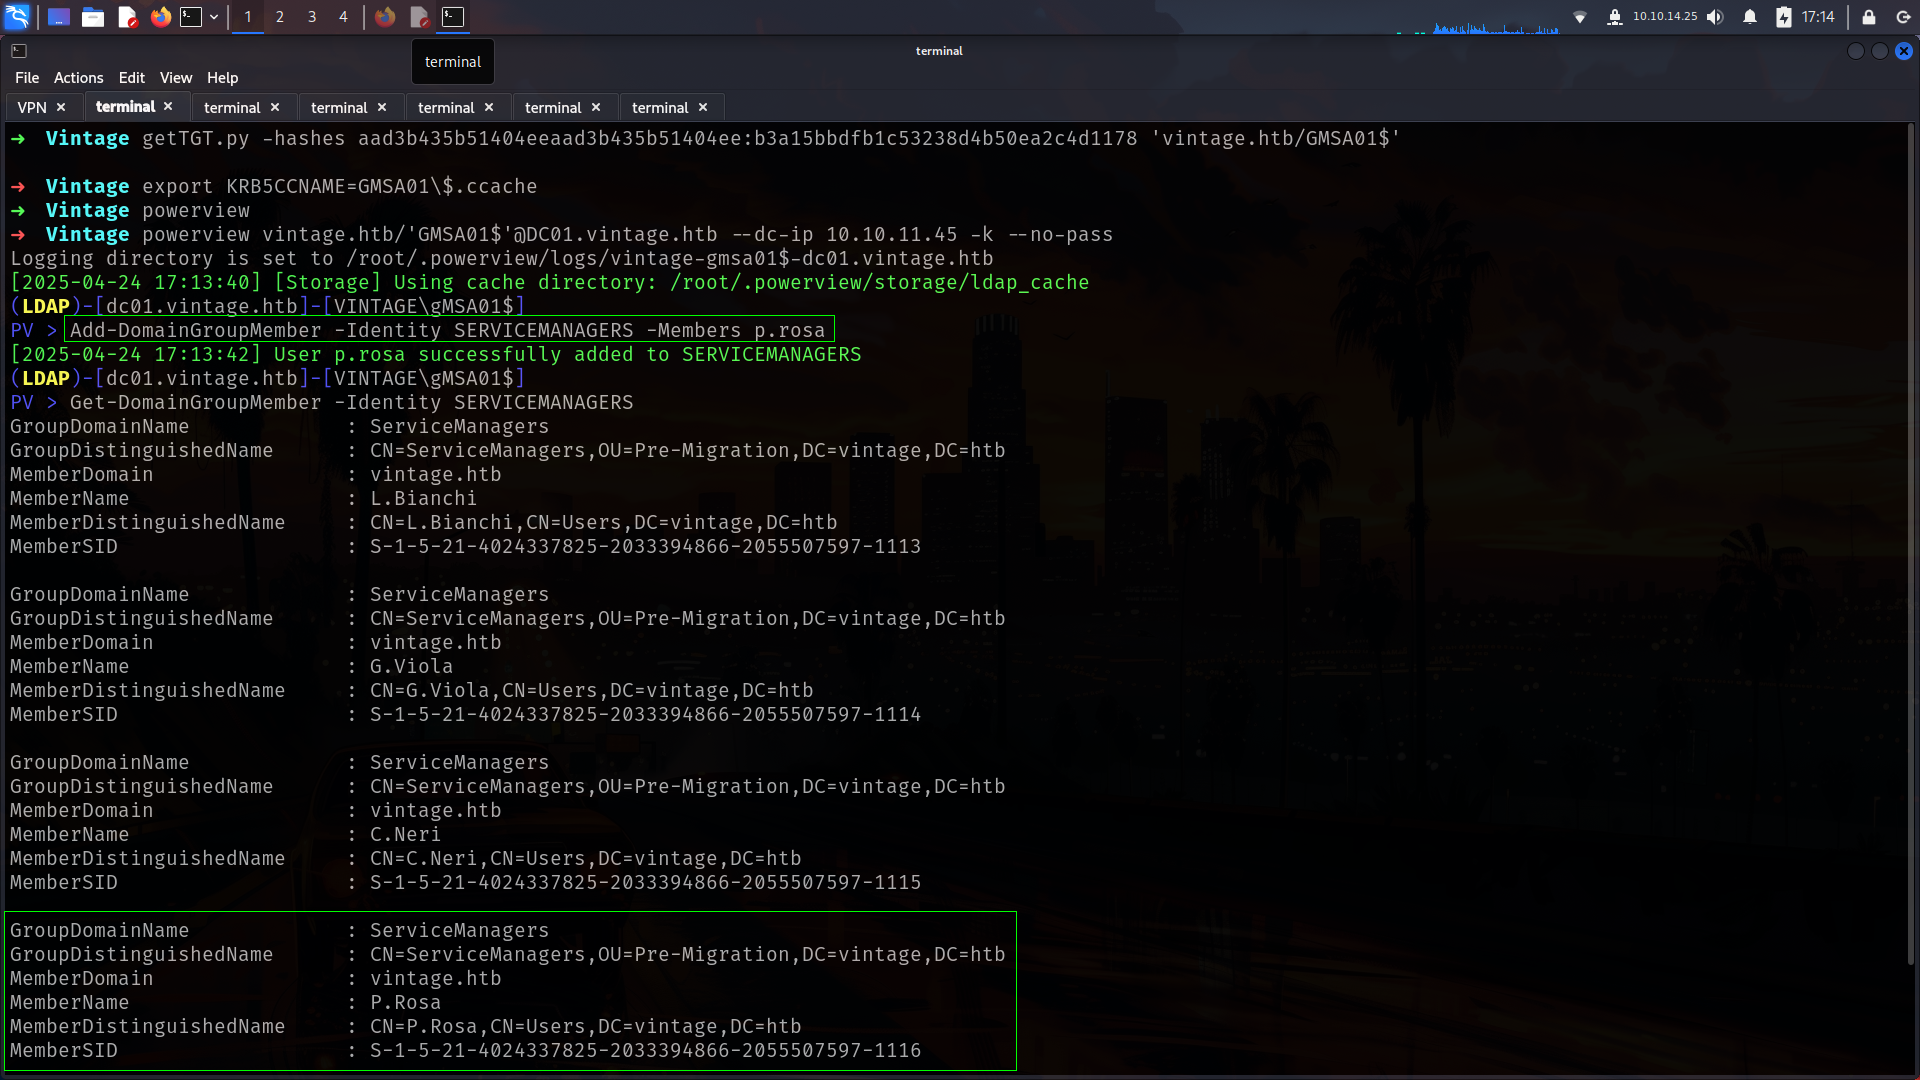1920x1080 pixels.
Task: Click the Logging directory output line
Action: (x=502, y=258)
